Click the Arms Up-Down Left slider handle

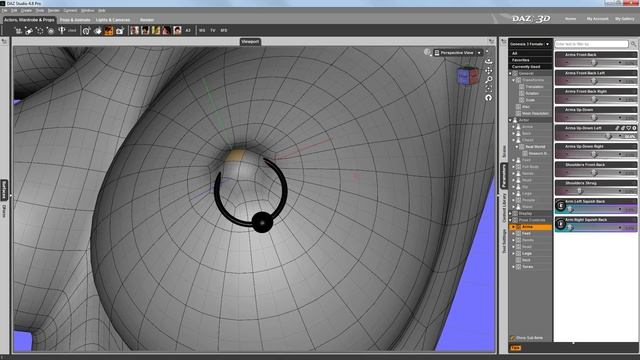coord(609,136)
